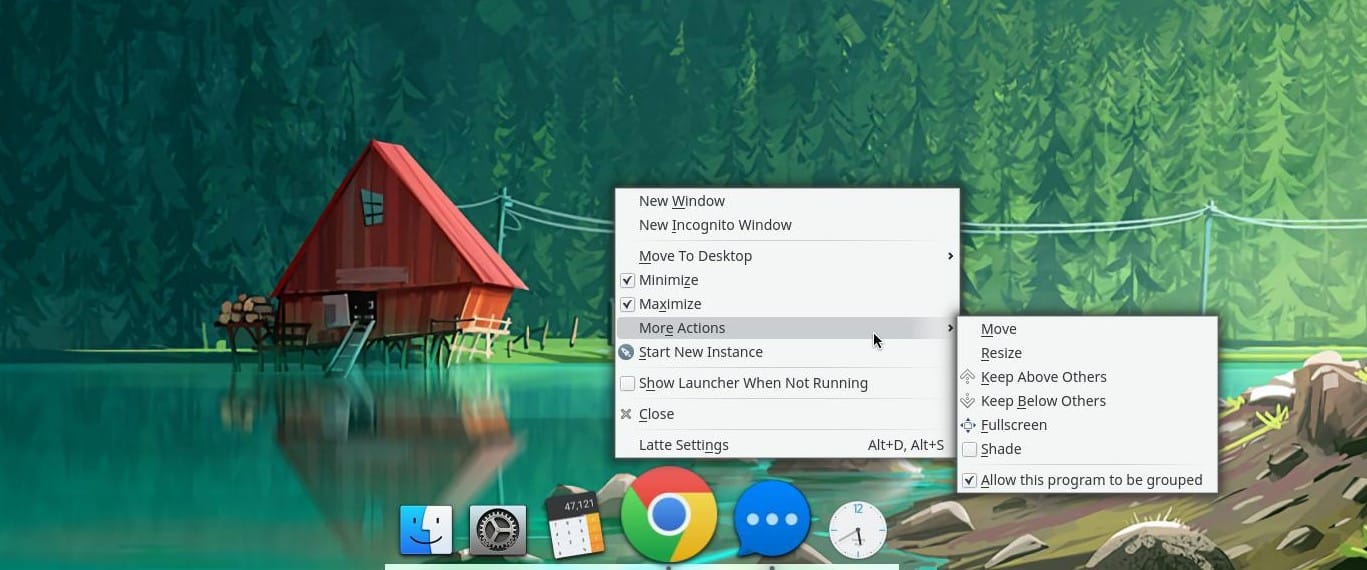This screenshot has height=570, width=1367.
Task: Click the X icon beside Close
Action: click(x=627, y=414)
